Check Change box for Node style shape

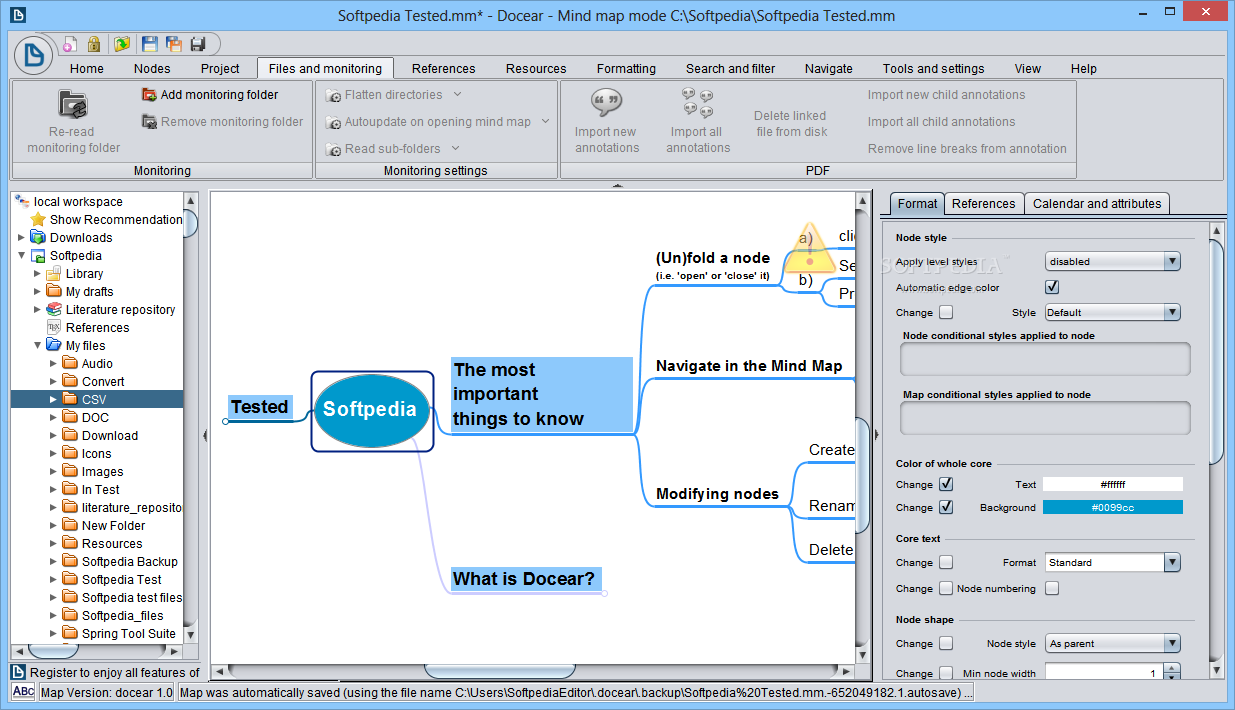(x=946, y=643)
